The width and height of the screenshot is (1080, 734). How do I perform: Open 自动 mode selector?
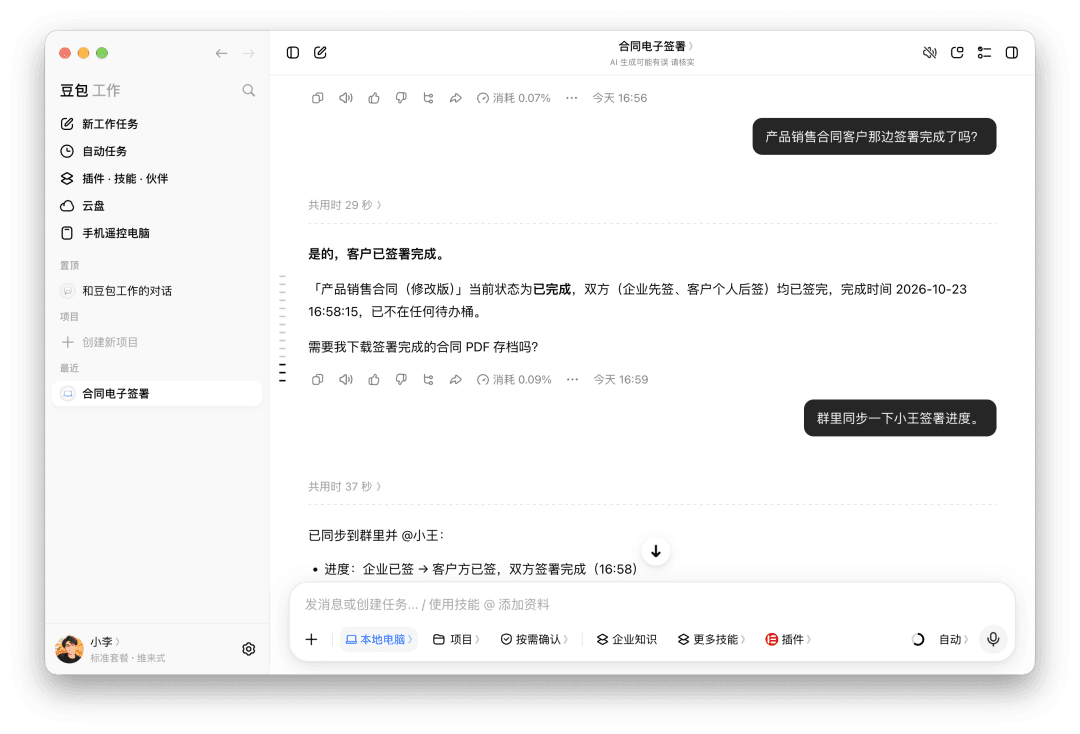coord(954,640)
